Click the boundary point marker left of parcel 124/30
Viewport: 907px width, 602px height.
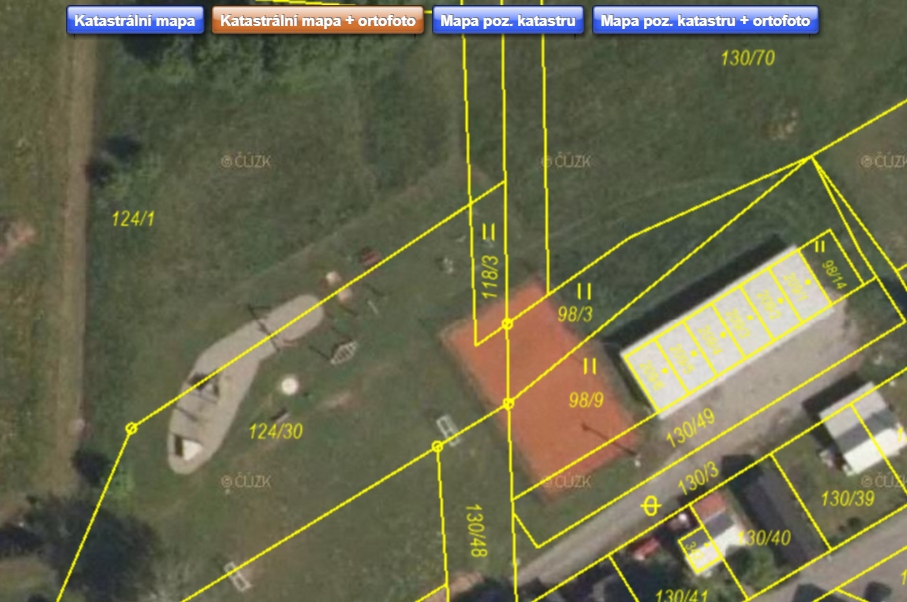click(131, 428)
